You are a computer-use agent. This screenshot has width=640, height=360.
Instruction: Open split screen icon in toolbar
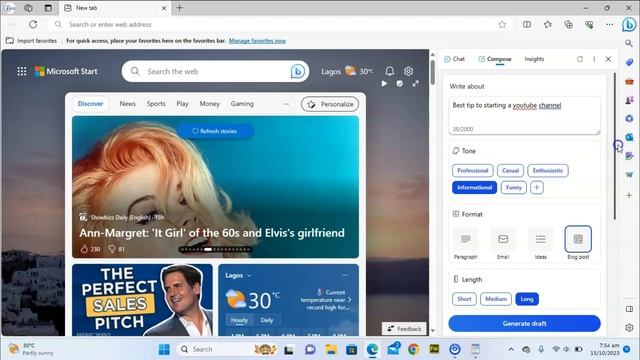(527, 24)
